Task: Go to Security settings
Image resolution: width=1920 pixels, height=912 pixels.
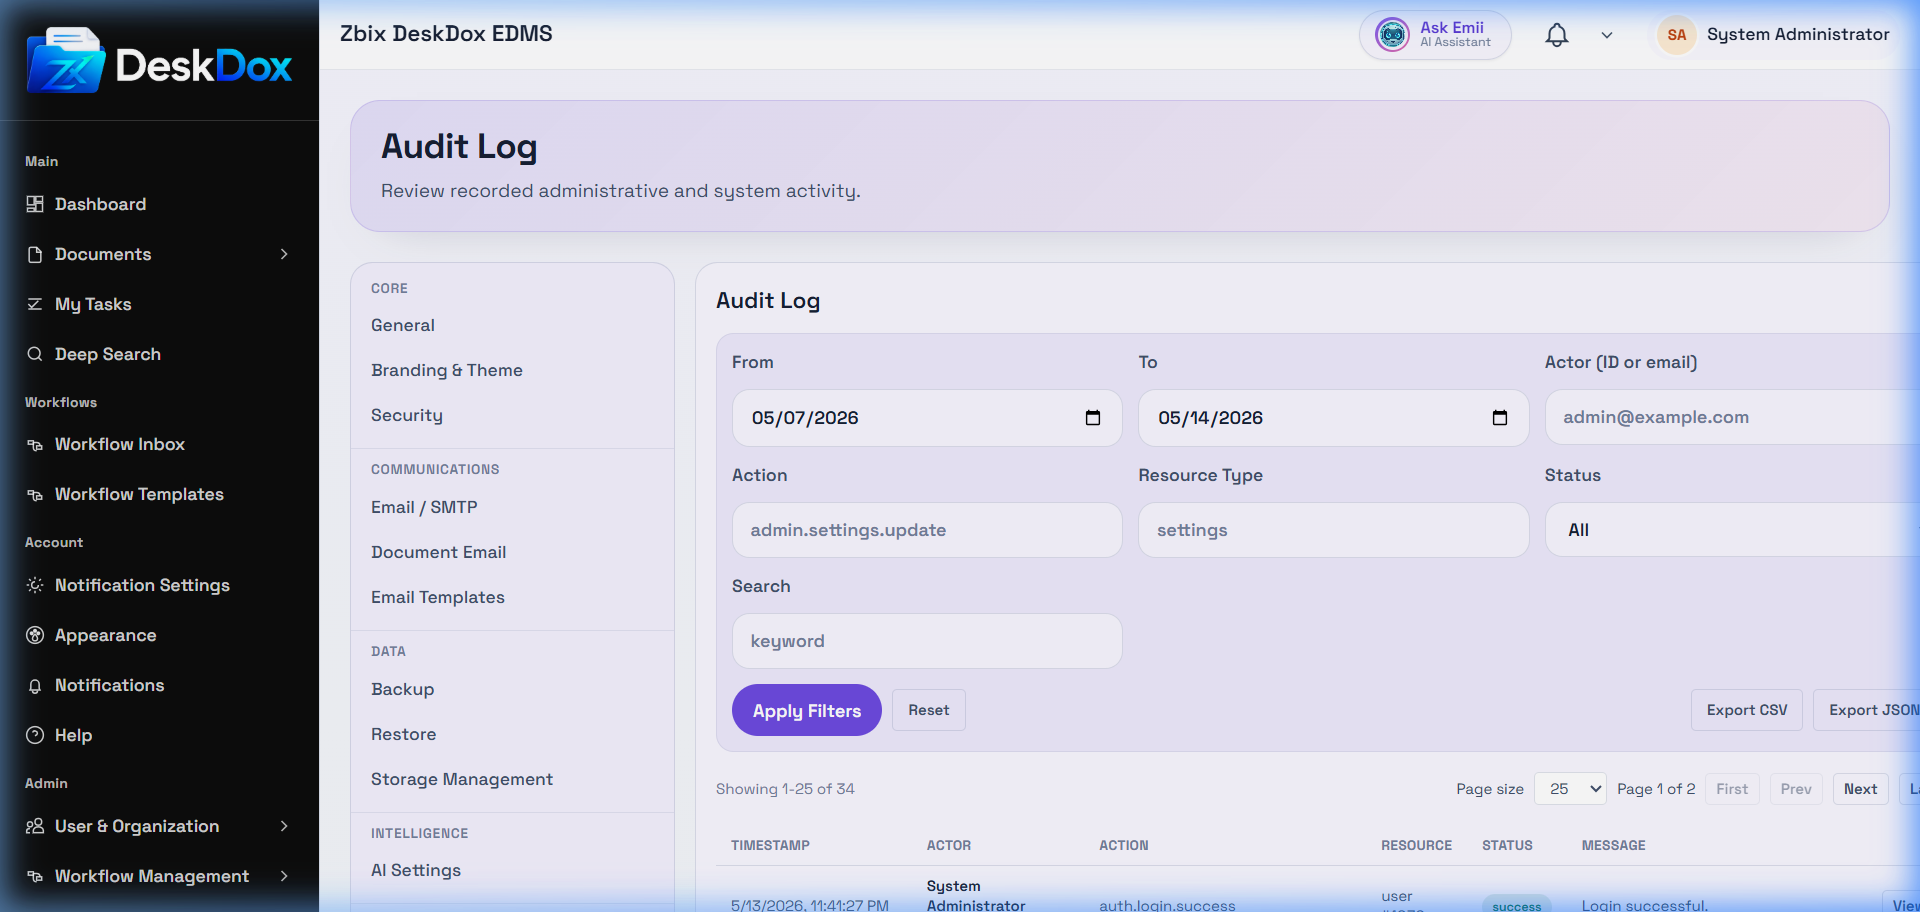Action: click(x=407, y=415)
